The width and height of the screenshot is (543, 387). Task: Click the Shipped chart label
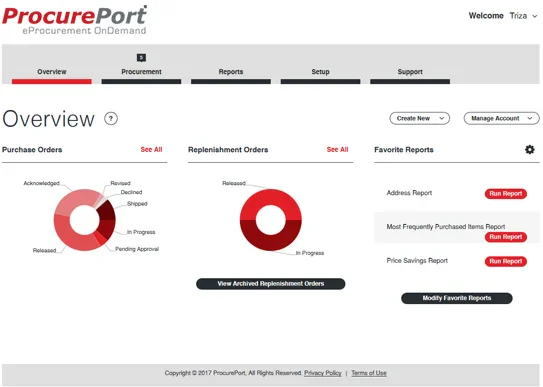137,204
